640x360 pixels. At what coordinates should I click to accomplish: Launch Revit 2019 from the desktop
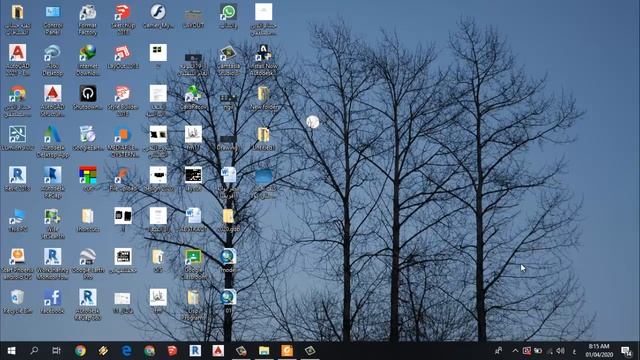click(18, 180)
